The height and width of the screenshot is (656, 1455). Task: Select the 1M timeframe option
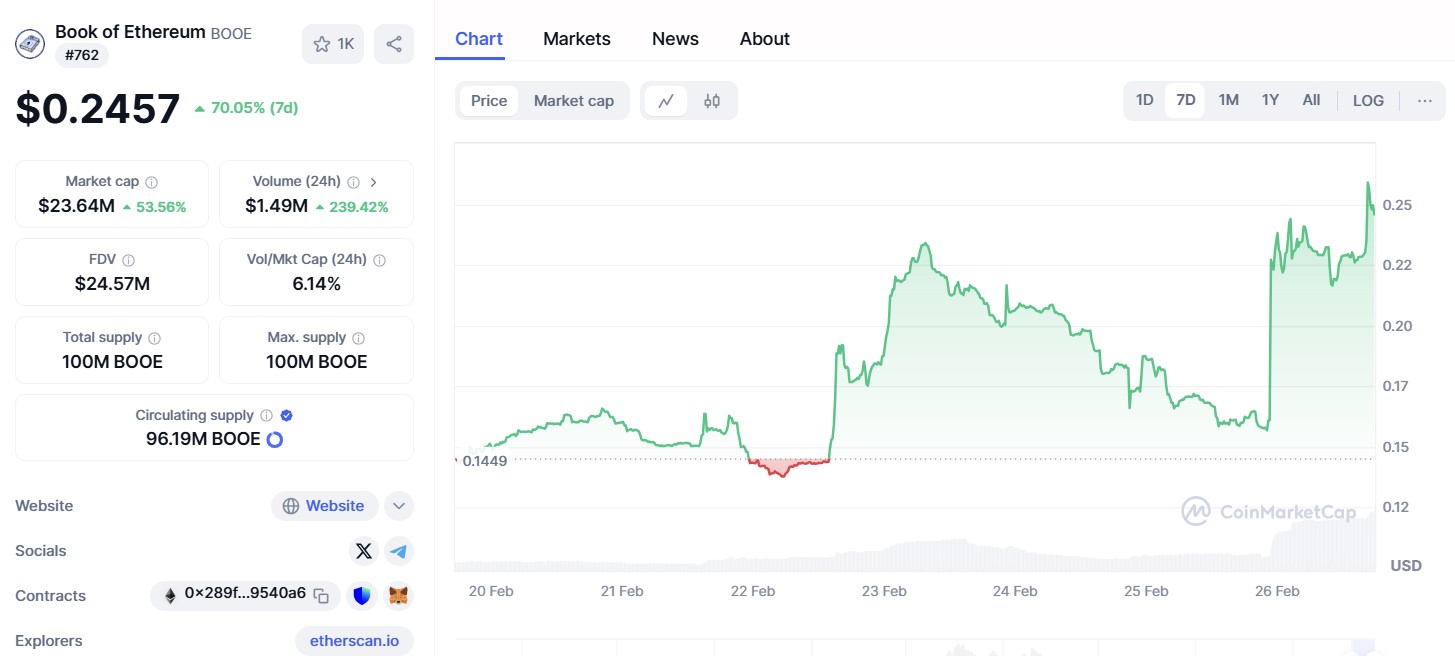1228,100
